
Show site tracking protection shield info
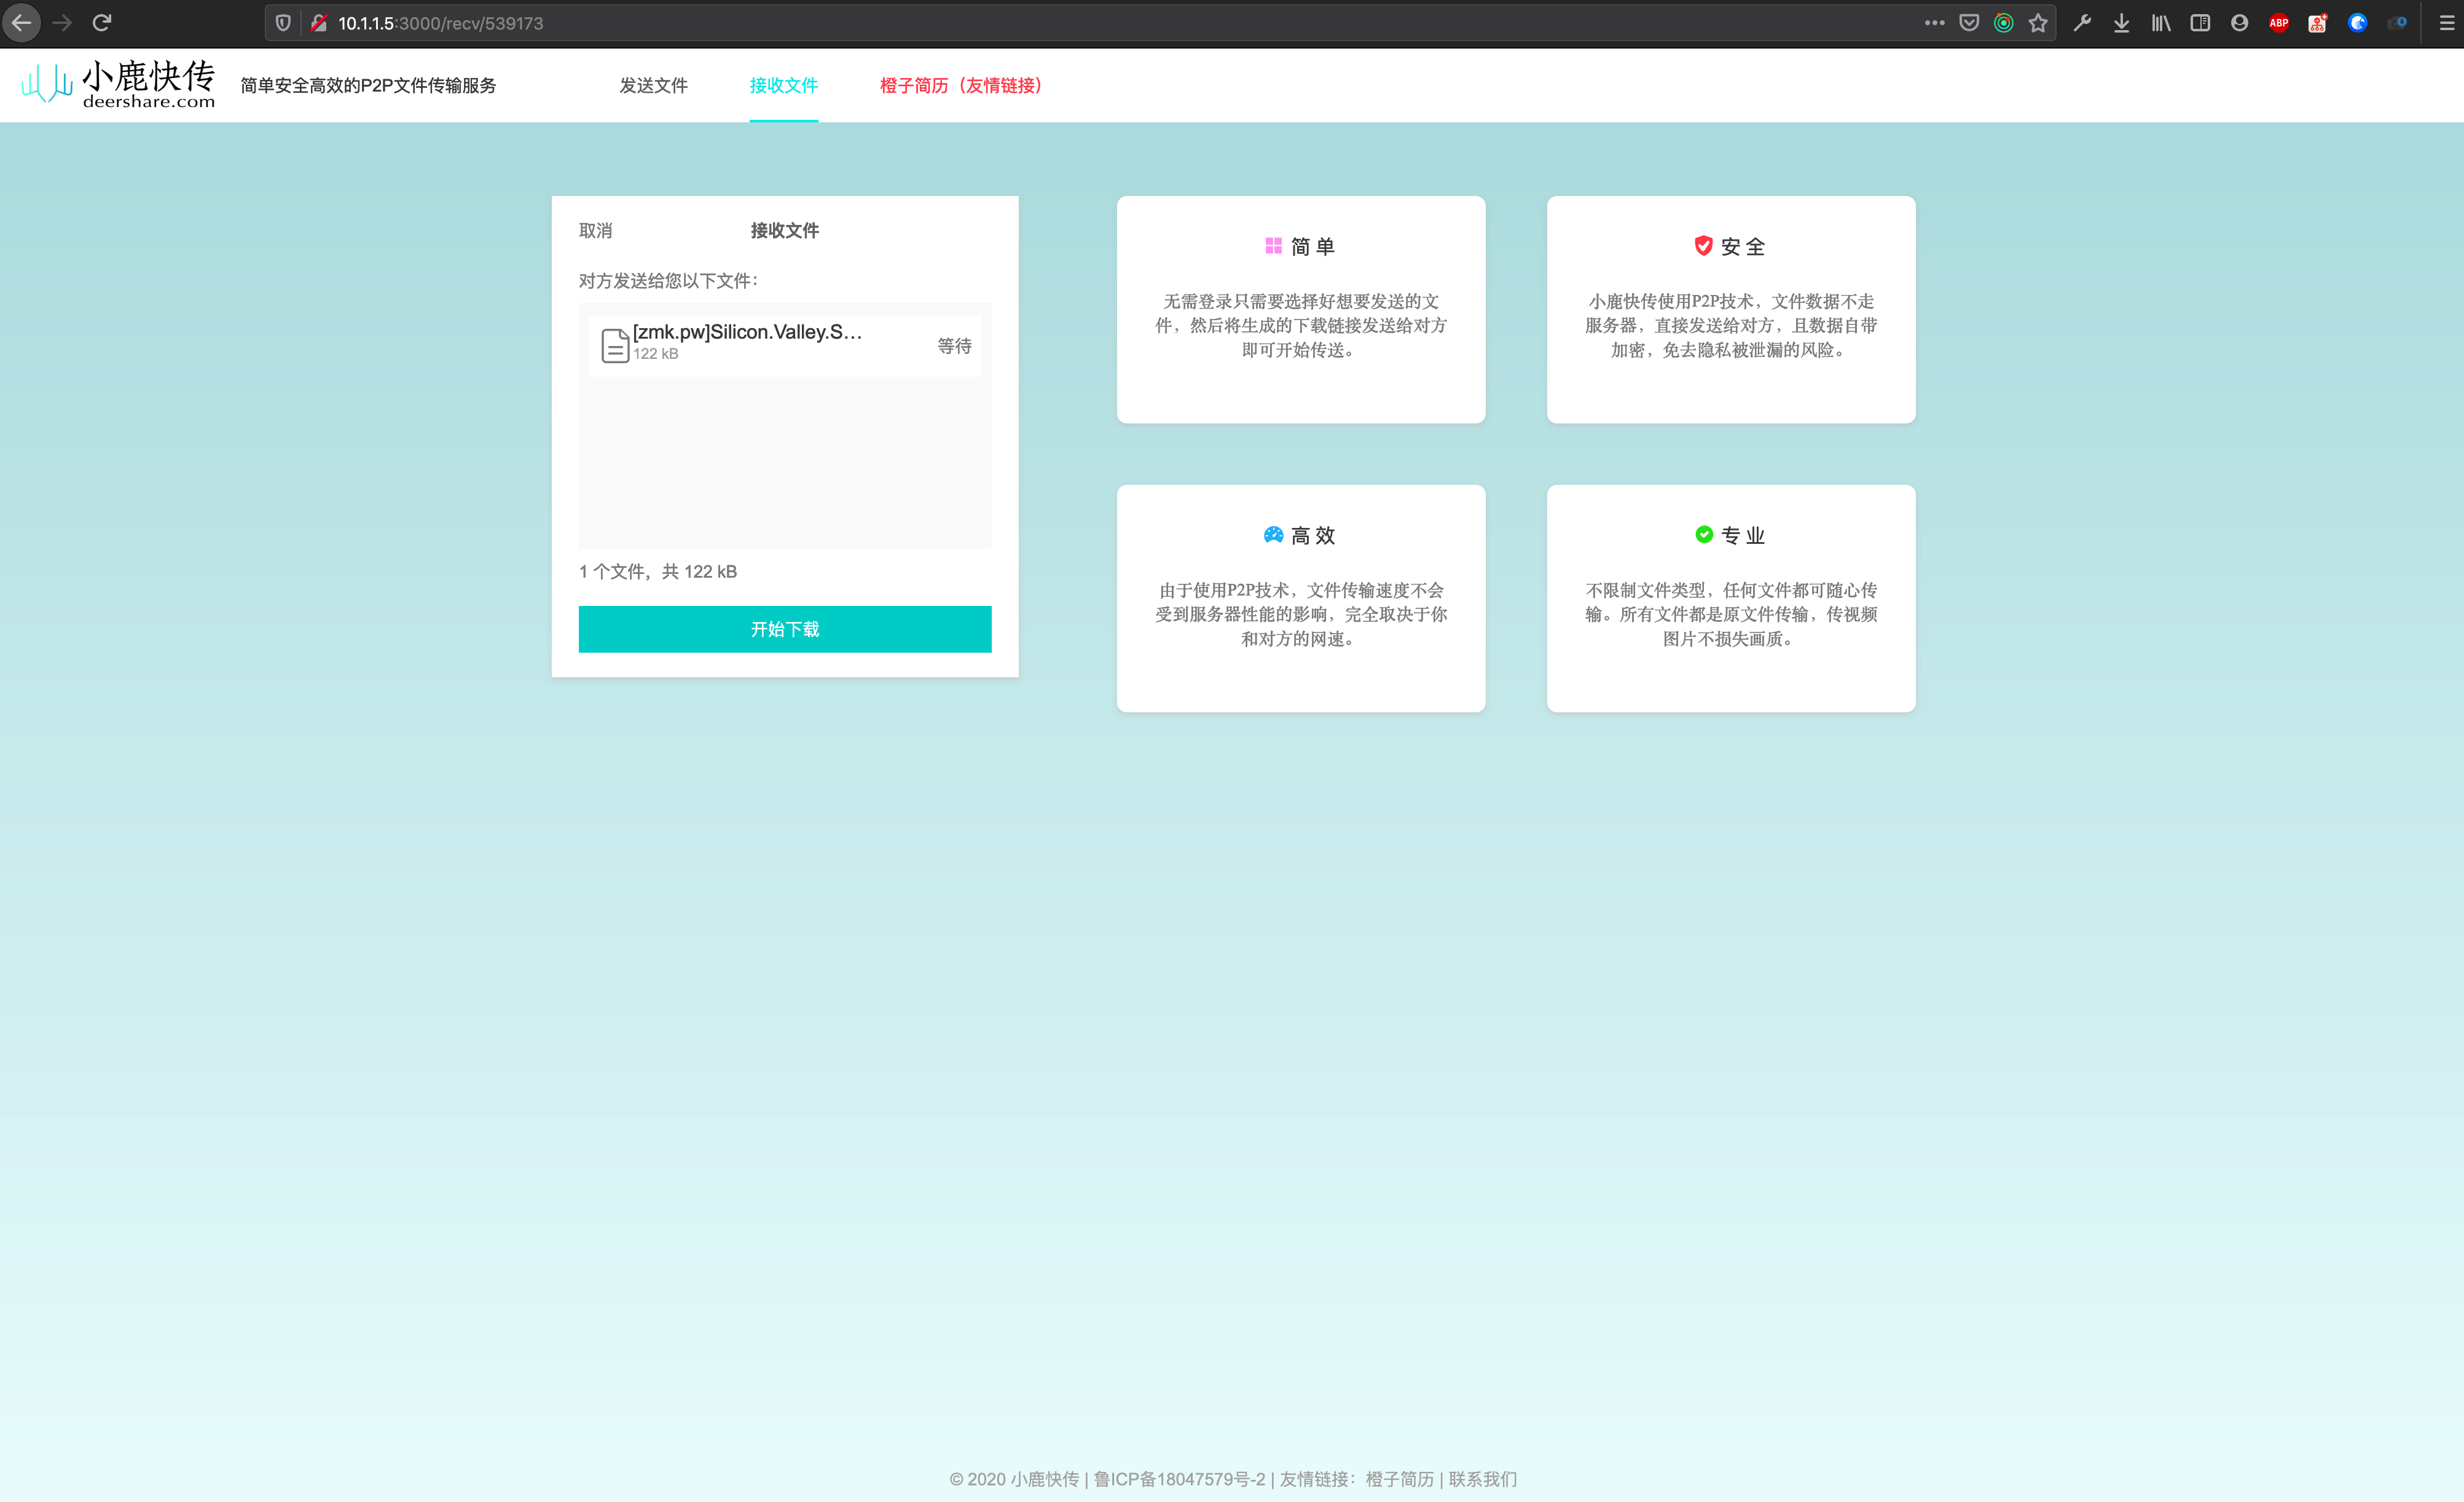283,23
